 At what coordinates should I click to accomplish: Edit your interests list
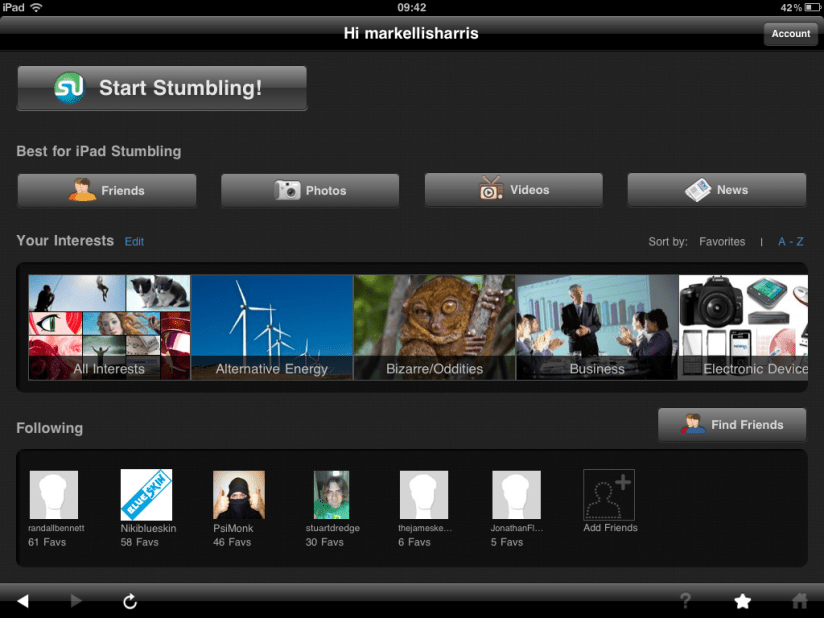coord(134,242)
